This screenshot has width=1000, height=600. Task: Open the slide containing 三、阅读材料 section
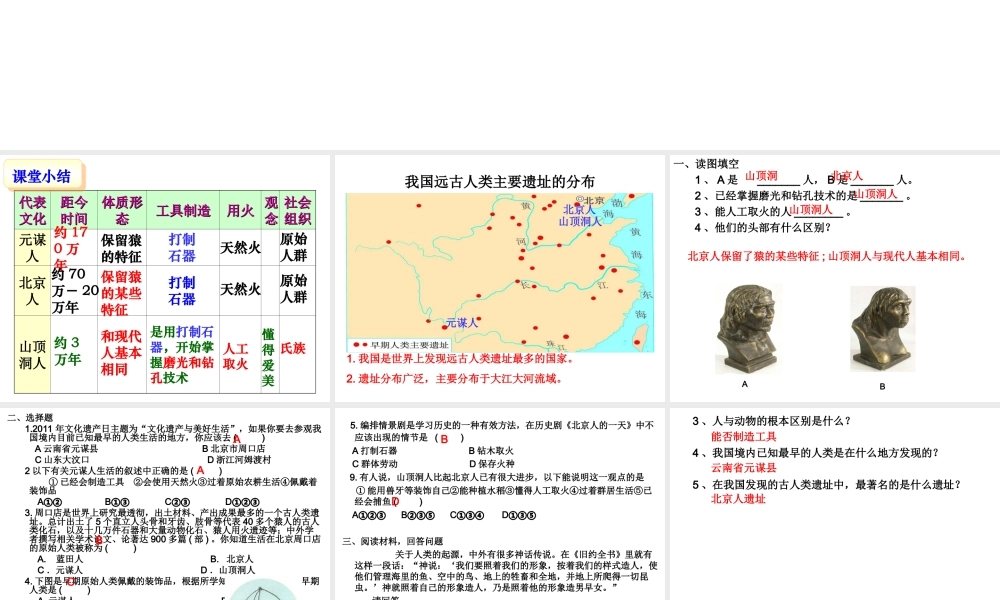coord(499,504)
